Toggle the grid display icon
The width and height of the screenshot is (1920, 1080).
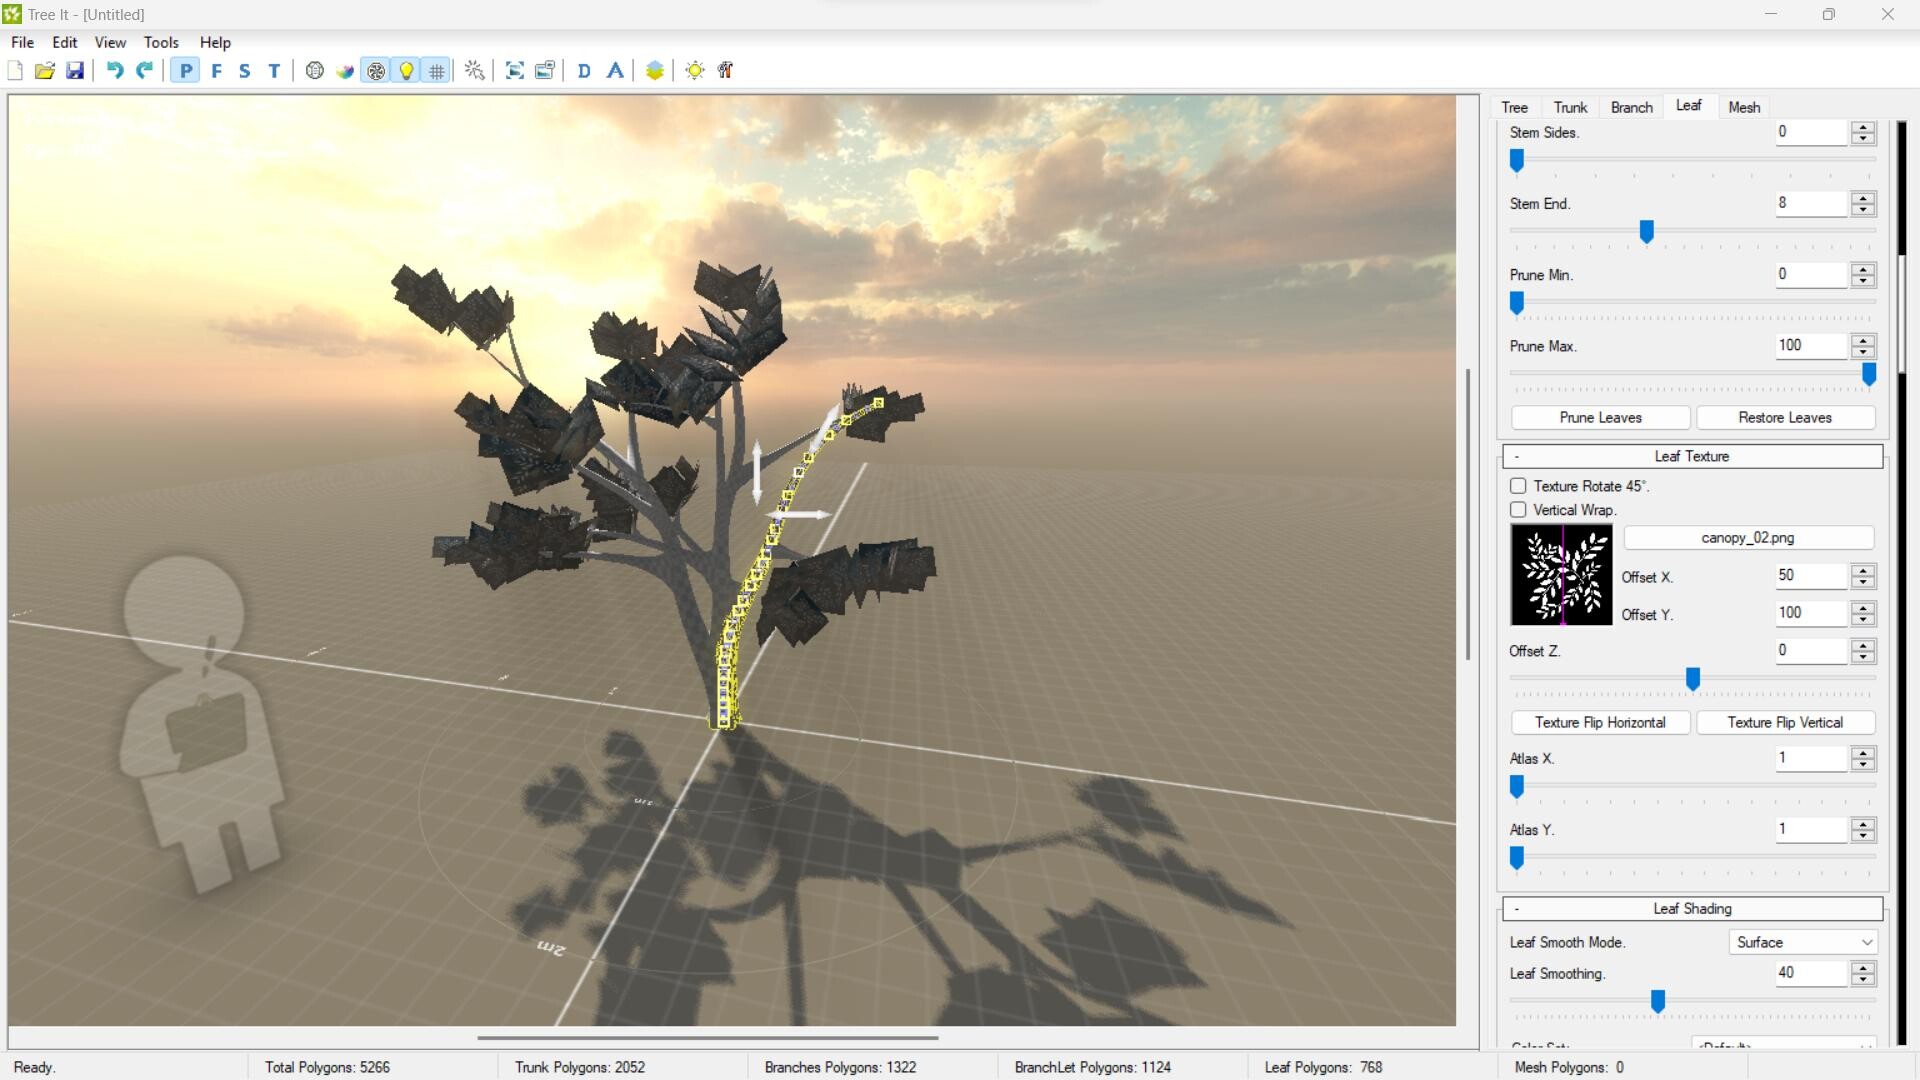pyautogui.click(x=437, y=71)
